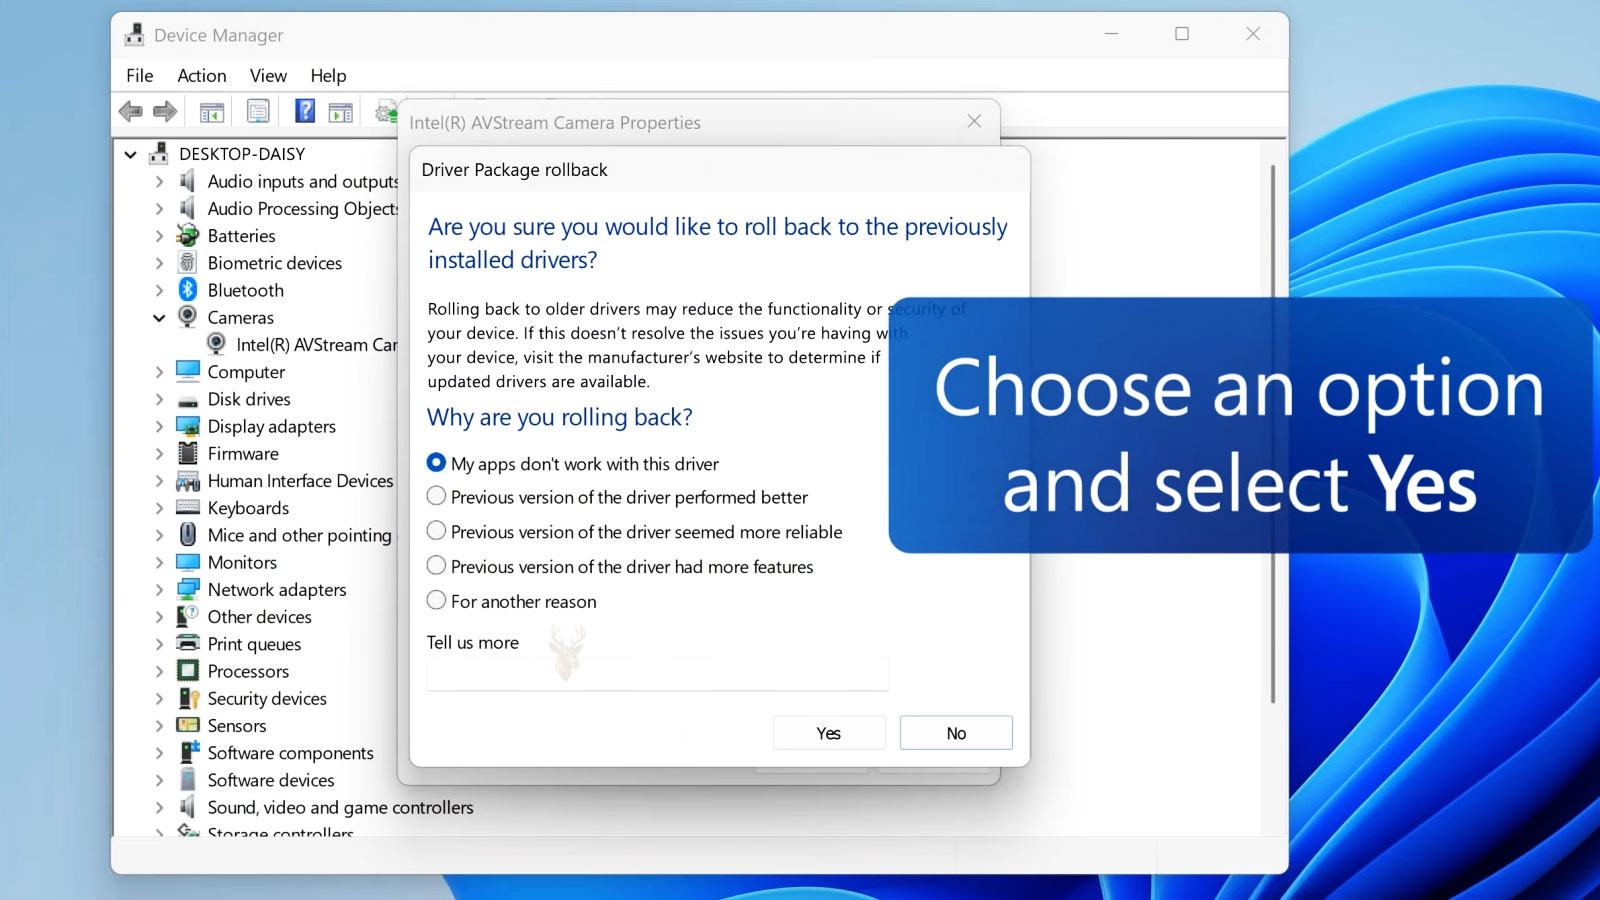
Task: Click the Other devices icon
Action: coord(187,616)
